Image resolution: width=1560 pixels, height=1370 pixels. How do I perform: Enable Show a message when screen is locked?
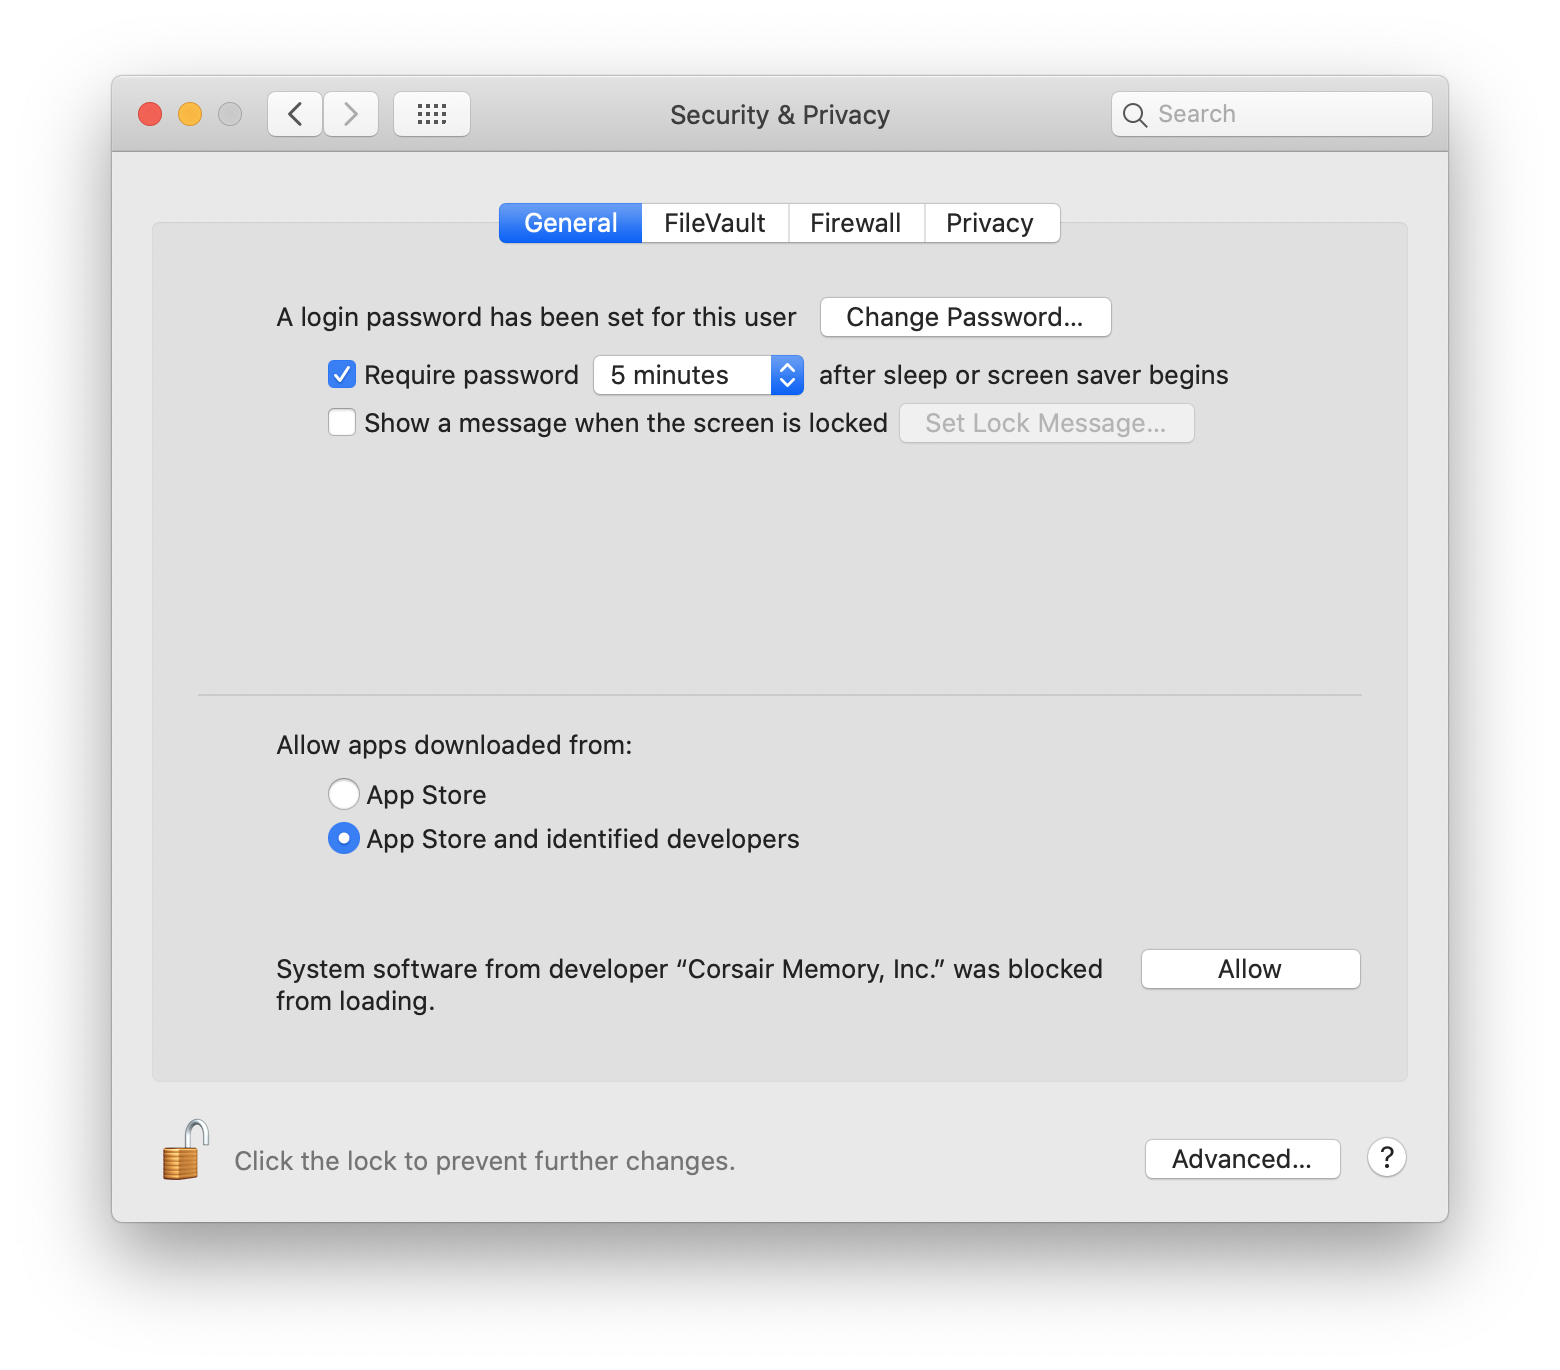point(341,422)
